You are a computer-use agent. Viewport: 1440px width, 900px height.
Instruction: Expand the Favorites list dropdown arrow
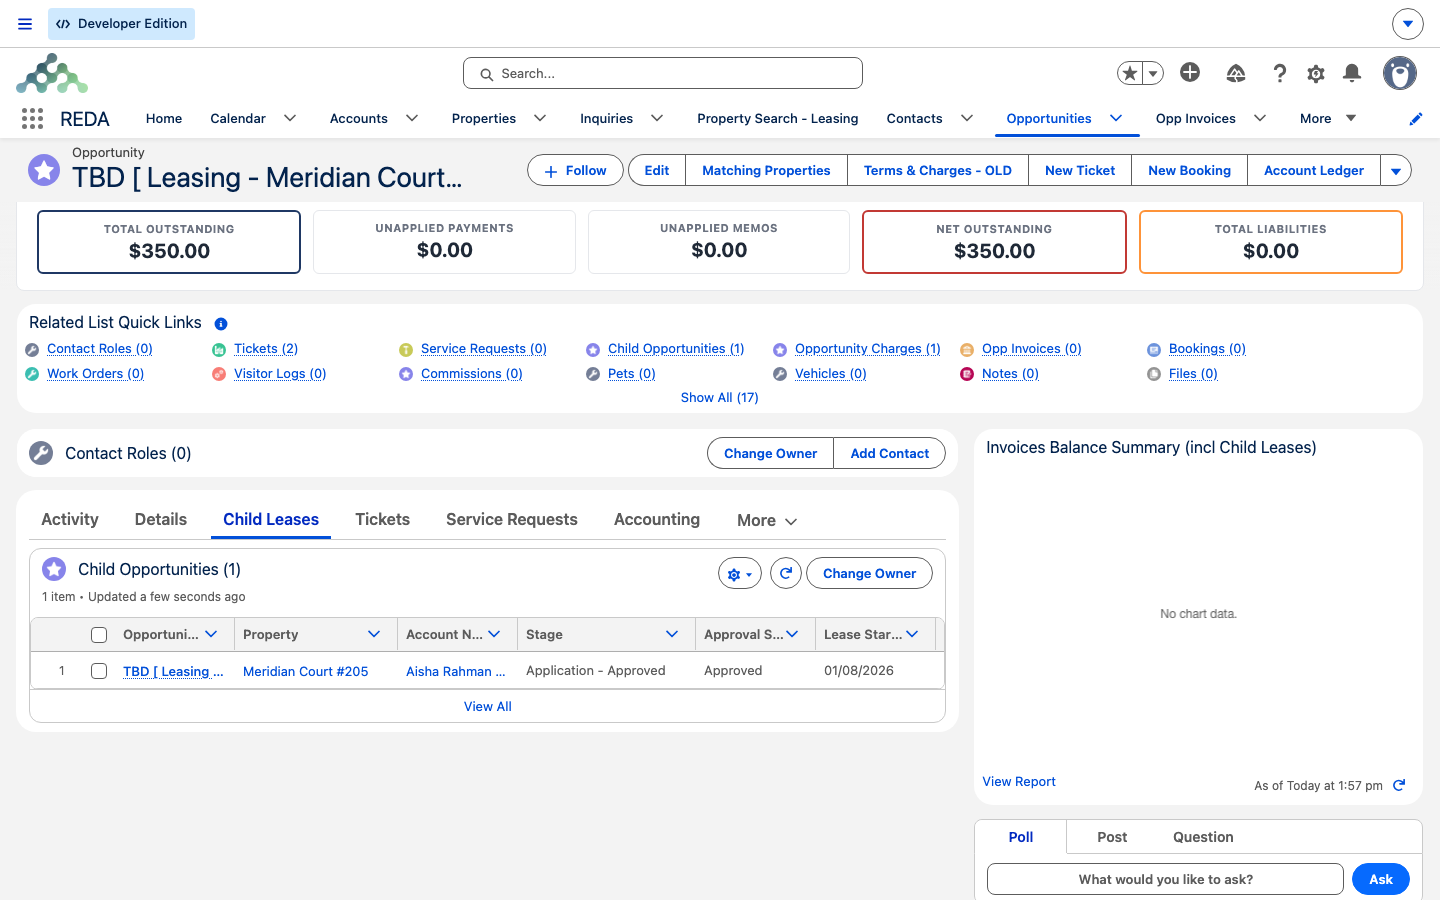[x=1153, y=73]
